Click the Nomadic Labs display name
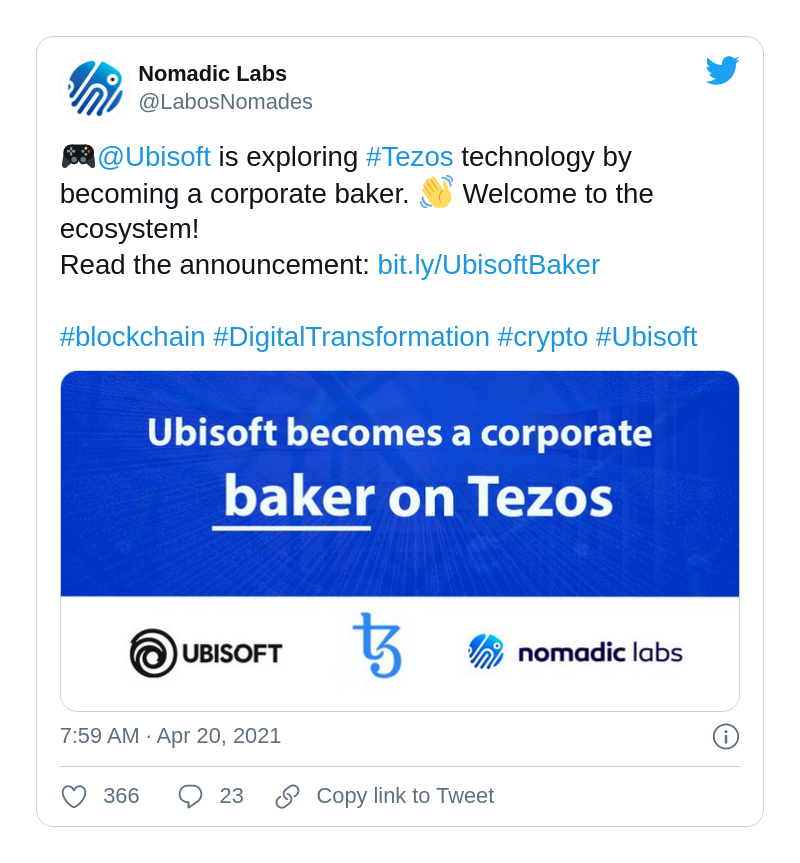The image size is (800, 863). pos(212,74)
